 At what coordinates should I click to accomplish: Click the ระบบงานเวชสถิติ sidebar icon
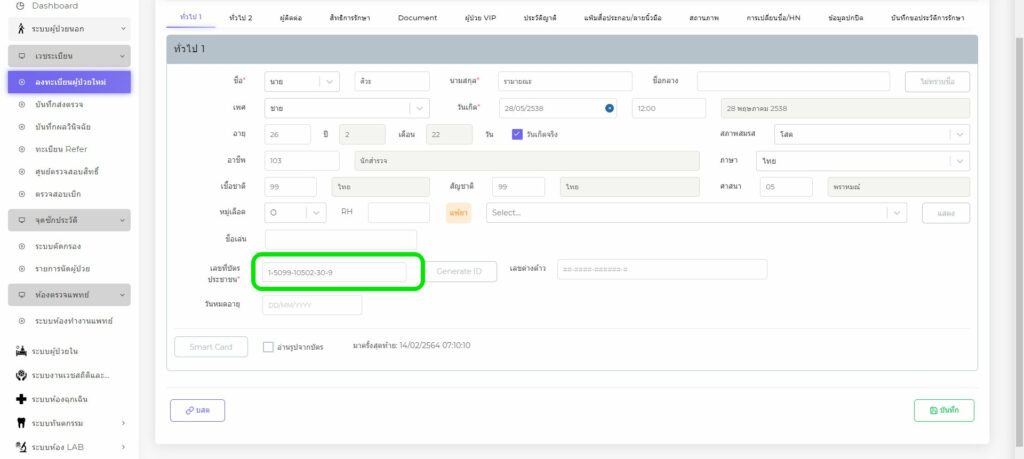(21, 375)
